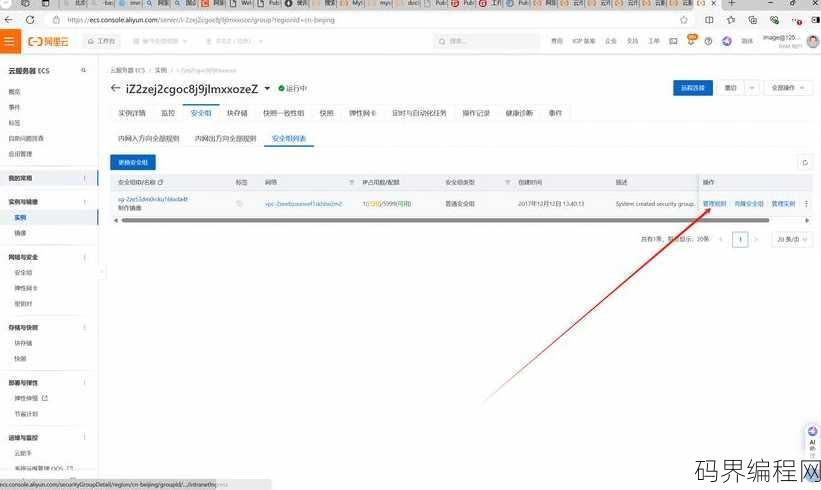Open the browser favorites icon in toolbar
The image size is (821, 490).
(x=730, y=20)
